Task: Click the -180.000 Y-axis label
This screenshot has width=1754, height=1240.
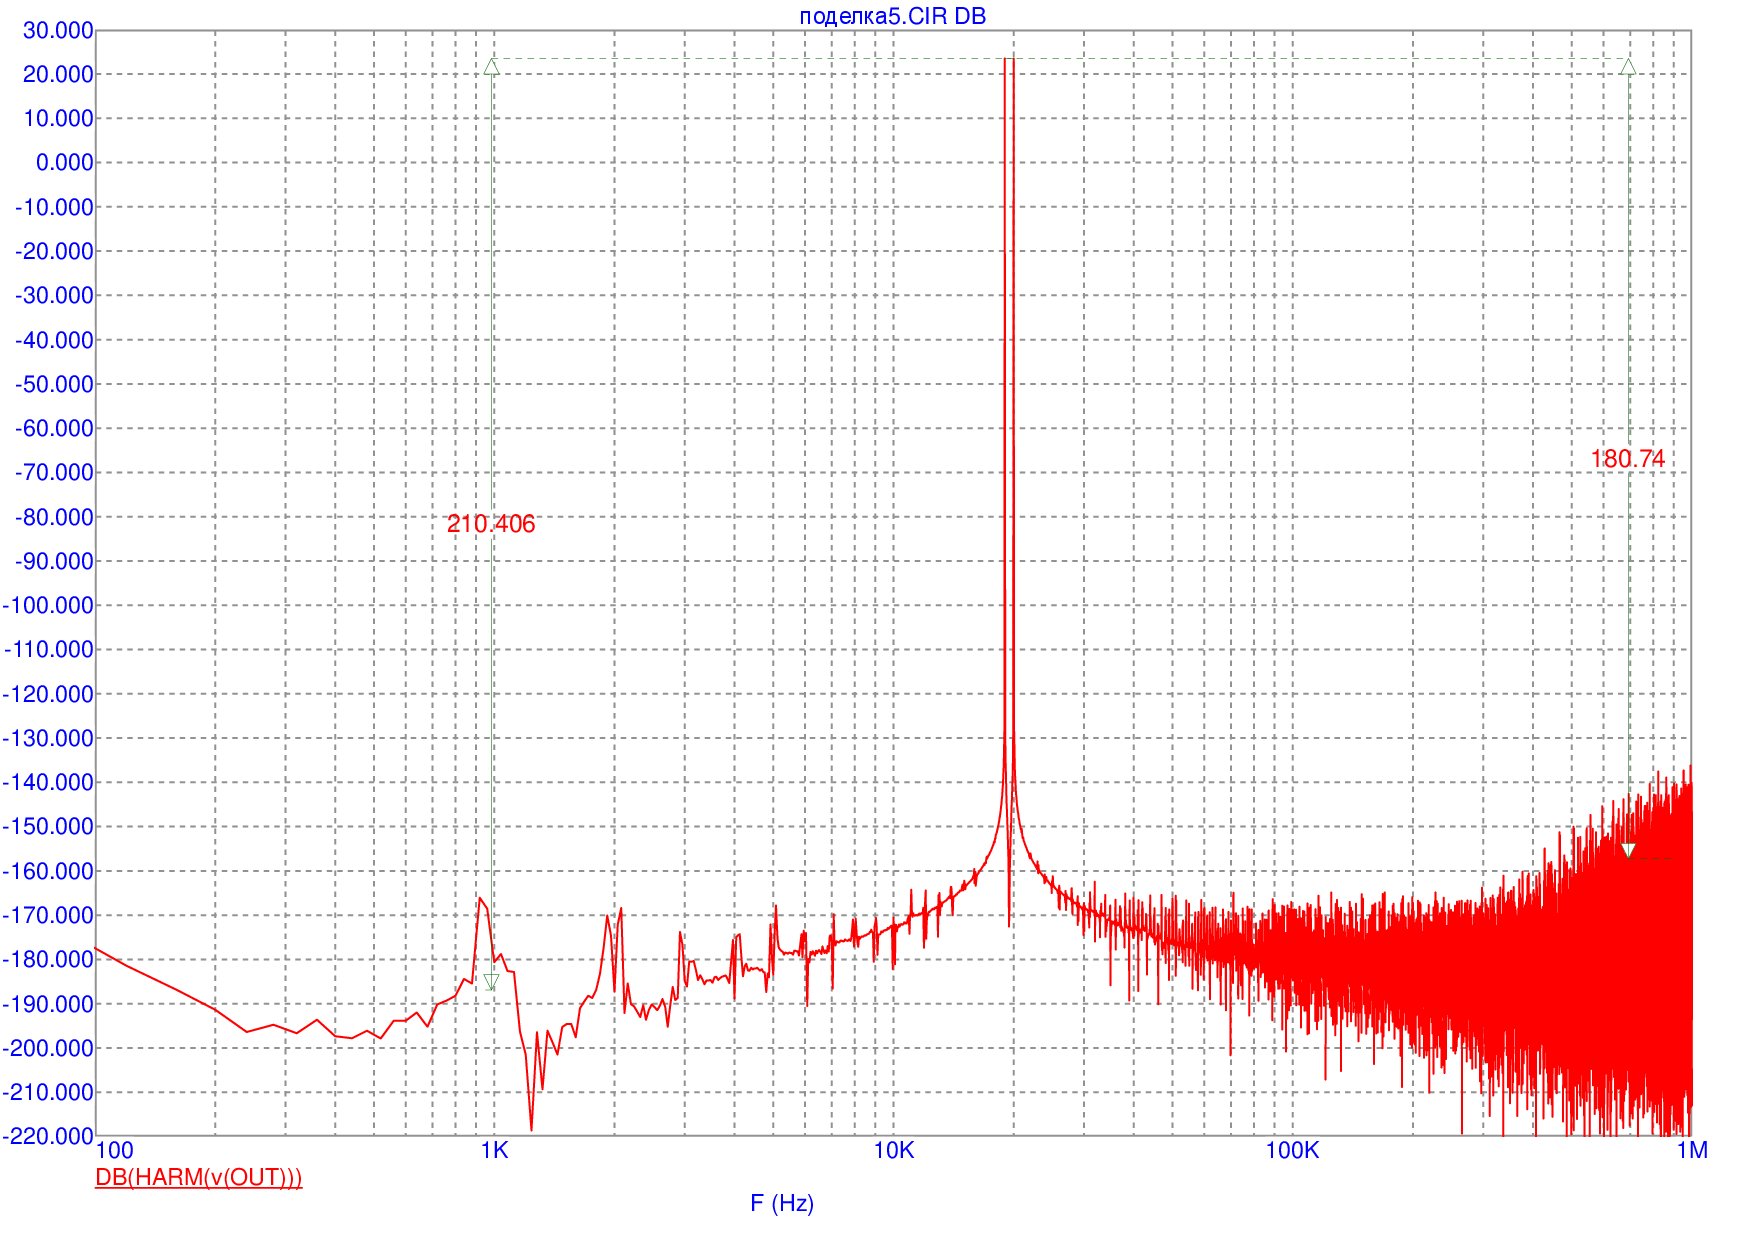Action: coord(49,959)
